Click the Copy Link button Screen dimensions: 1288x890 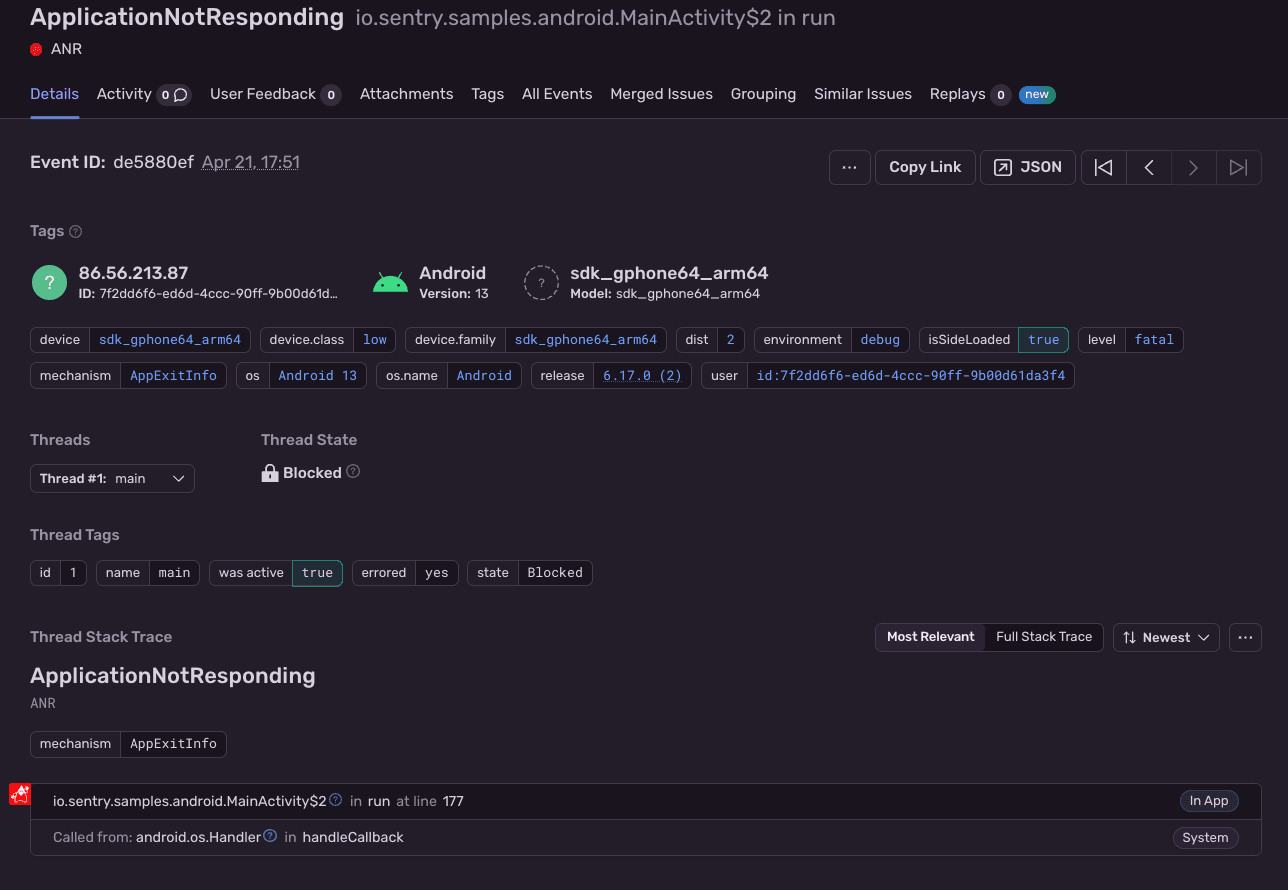tap(924, 167)
